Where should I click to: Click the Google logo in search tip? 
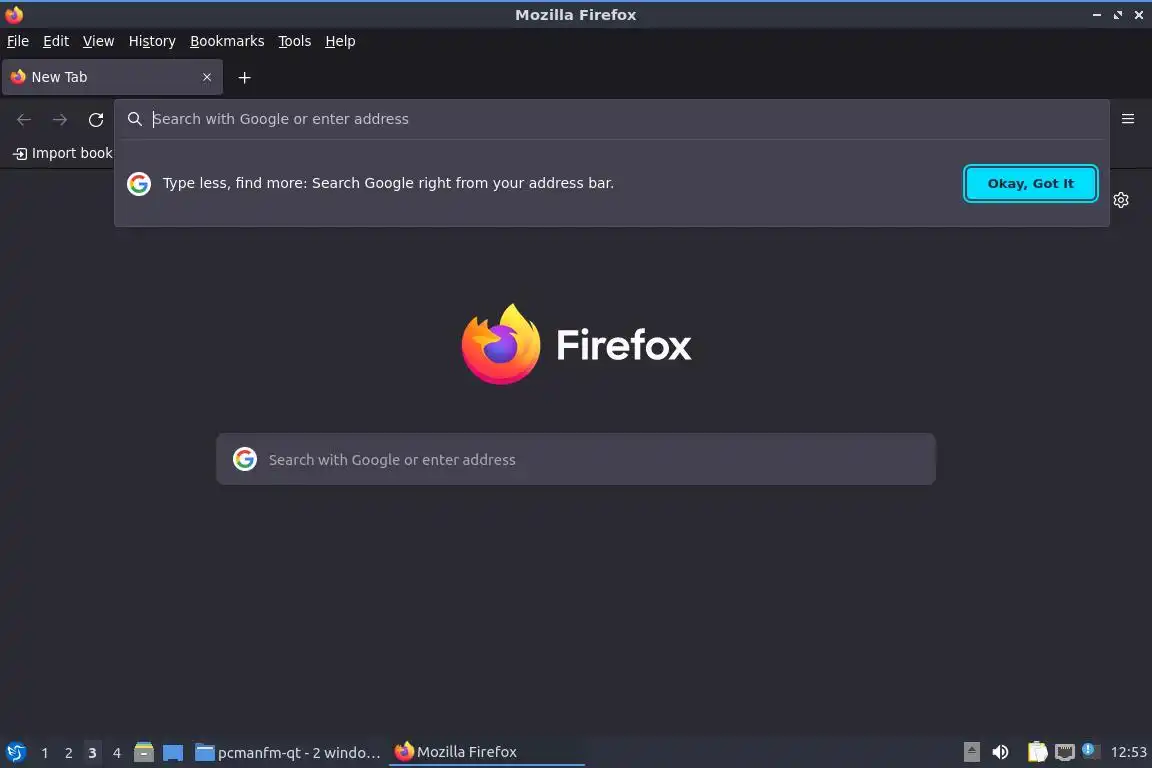pos(139,184)
